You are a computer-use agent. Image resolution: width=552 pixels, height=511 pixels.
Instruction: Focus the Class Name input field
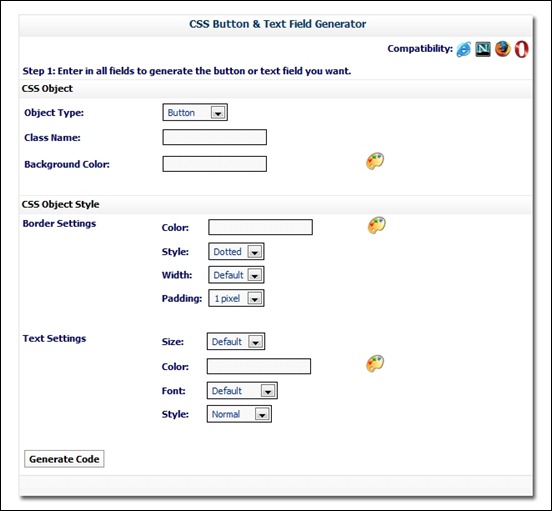coord(214,137)
